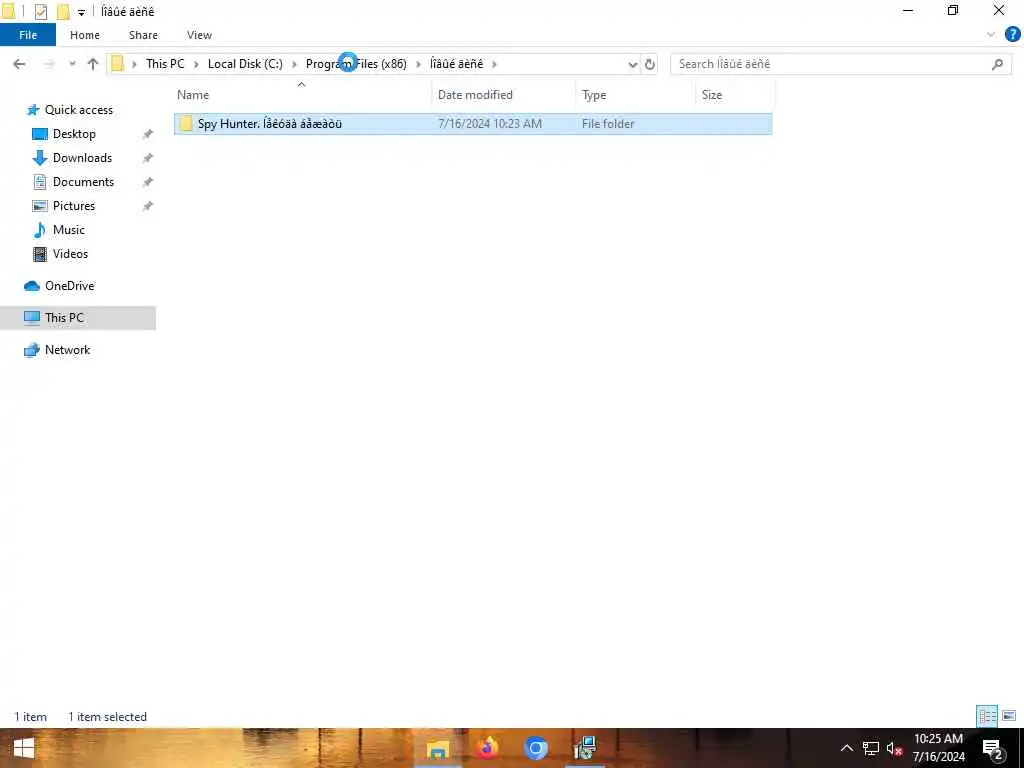Click Program Files (x86) breadcrumb
1024x768 pixels.
click(x=356, y=63)
